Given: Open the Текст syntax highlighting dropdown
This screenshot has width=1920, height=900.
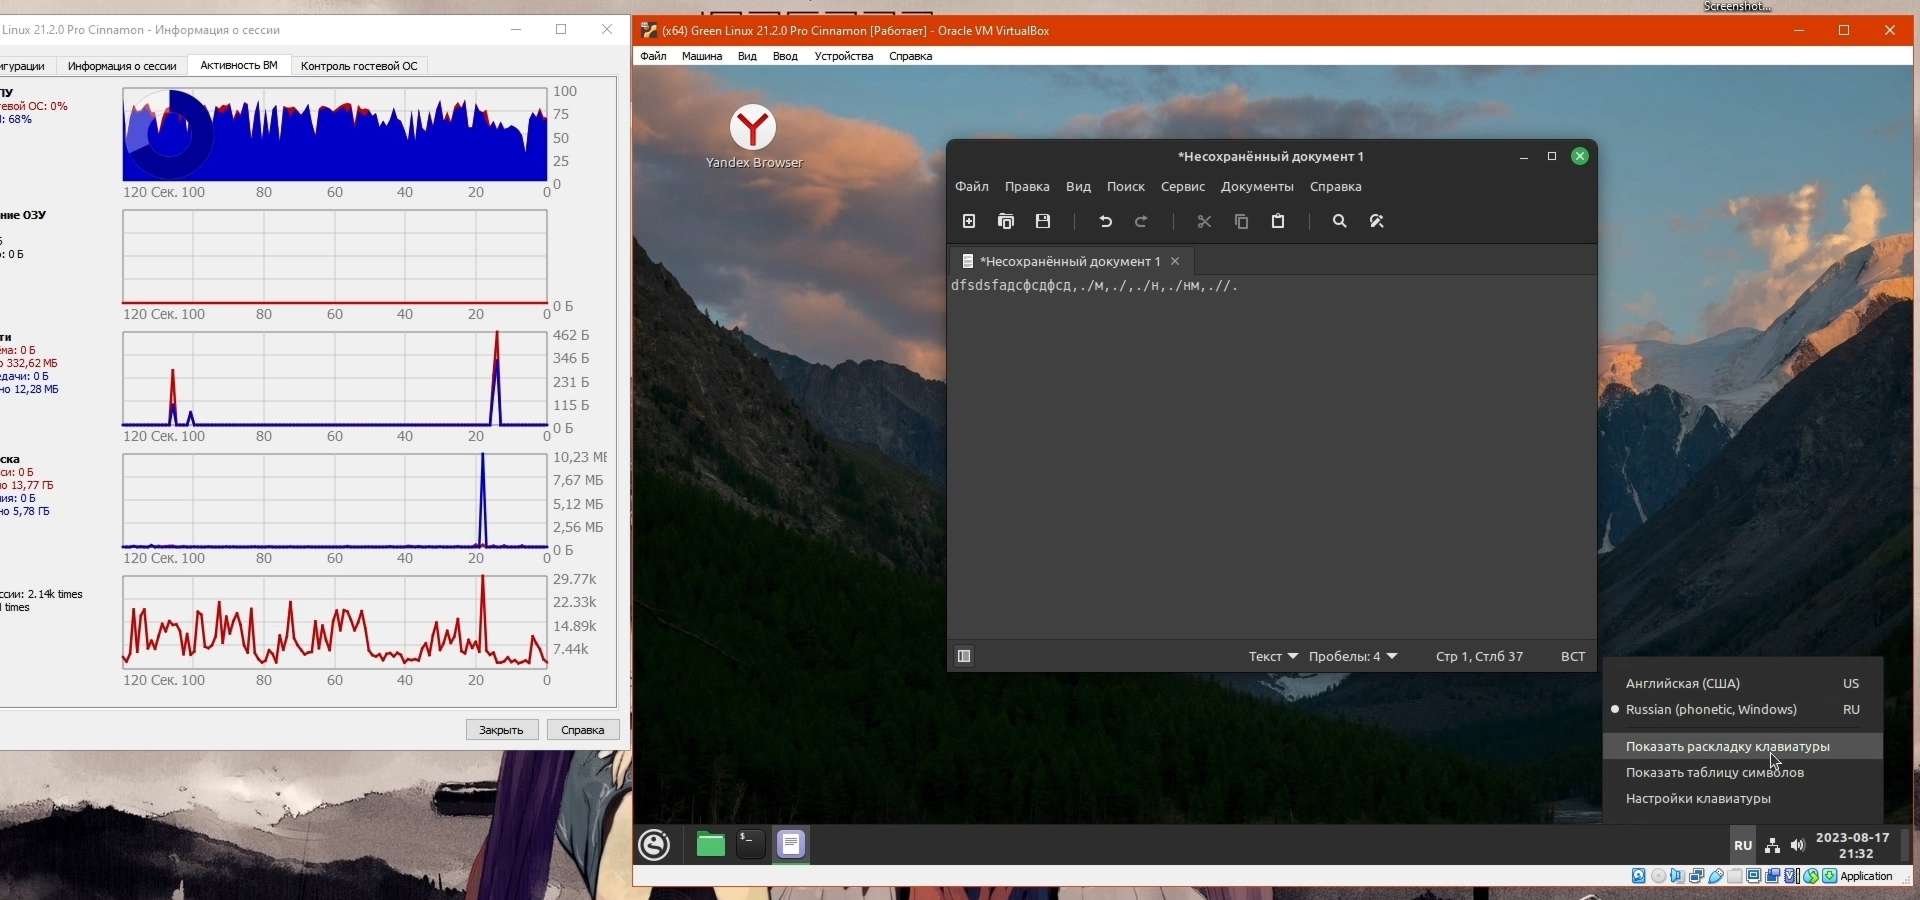Looking at the screenshot, I should pyautogui.click(x=1273, y=657).
